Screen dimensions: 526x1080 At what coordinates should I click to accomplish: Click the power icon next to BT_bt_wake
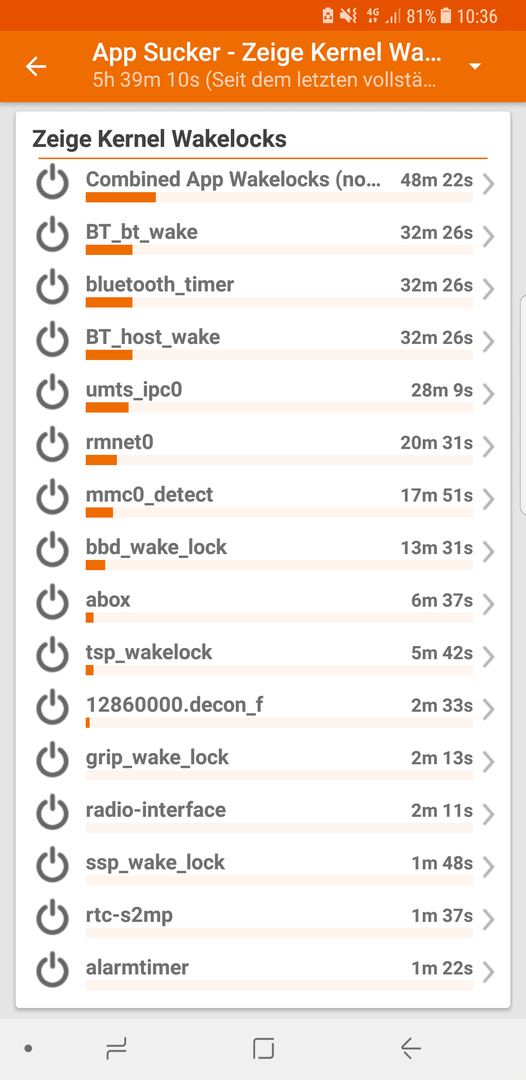(53, 236)
